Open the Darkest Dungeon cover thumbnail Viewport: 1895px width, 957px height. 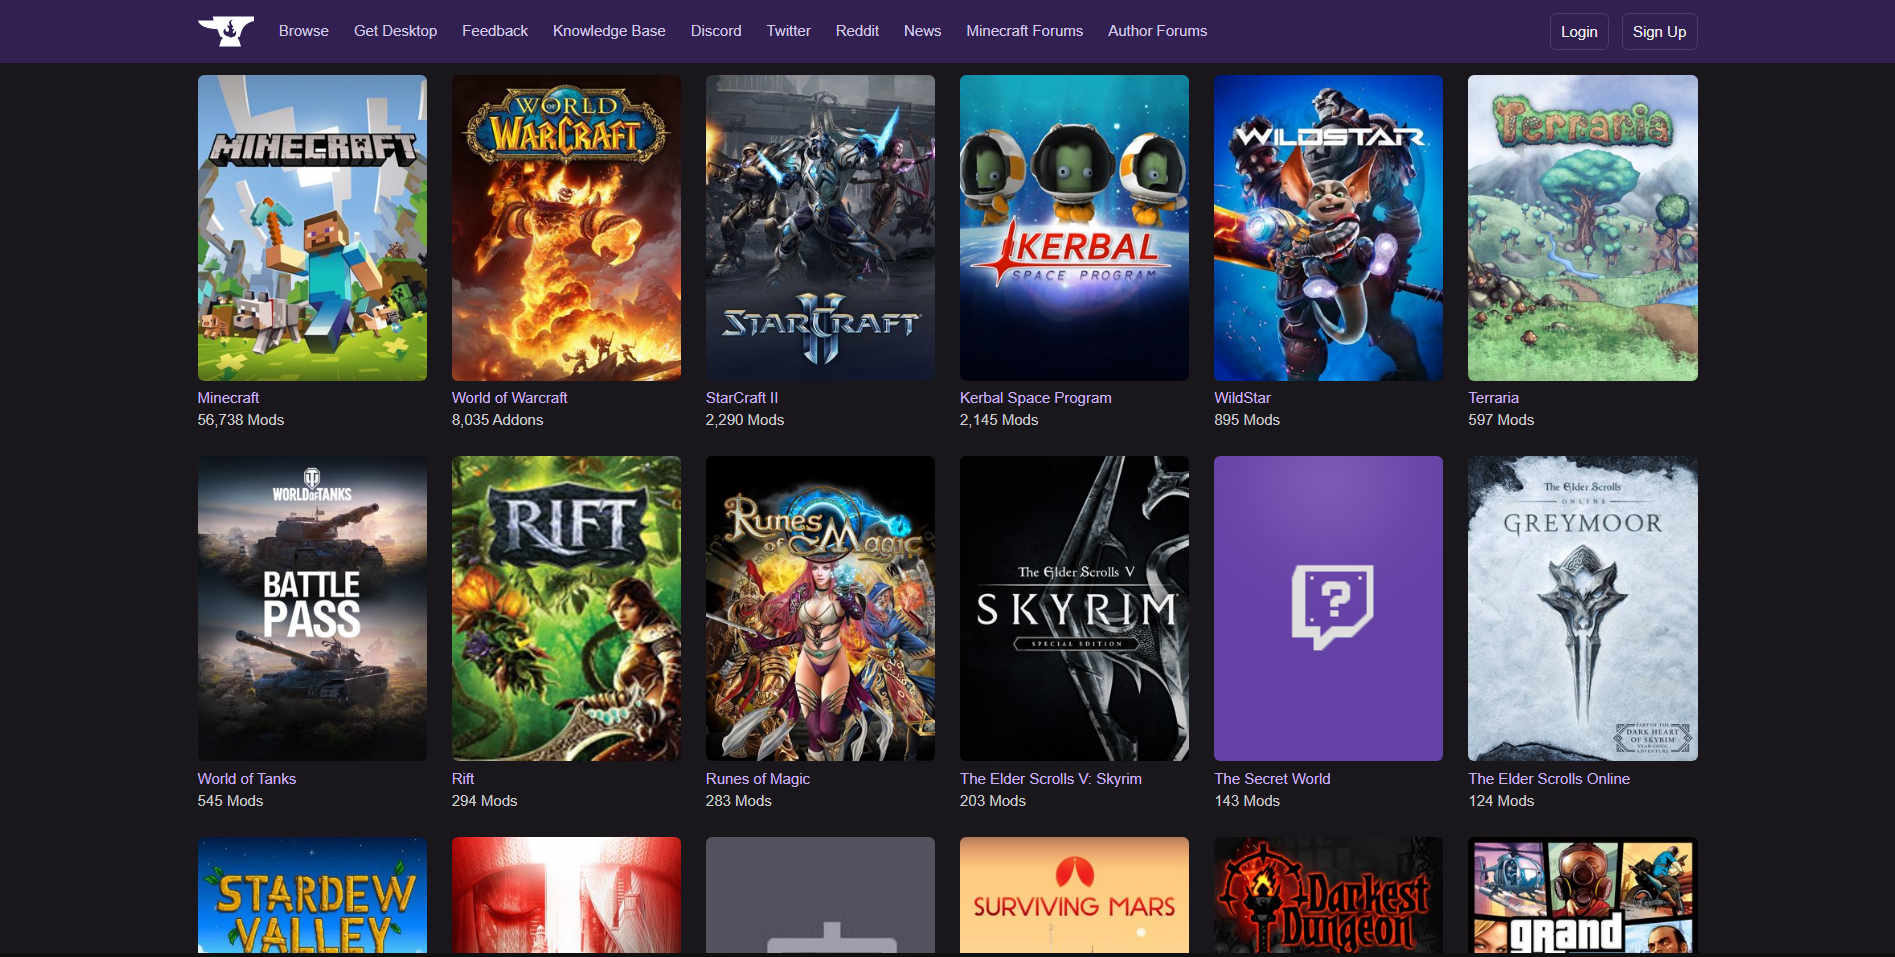[x=1328, y=895]
